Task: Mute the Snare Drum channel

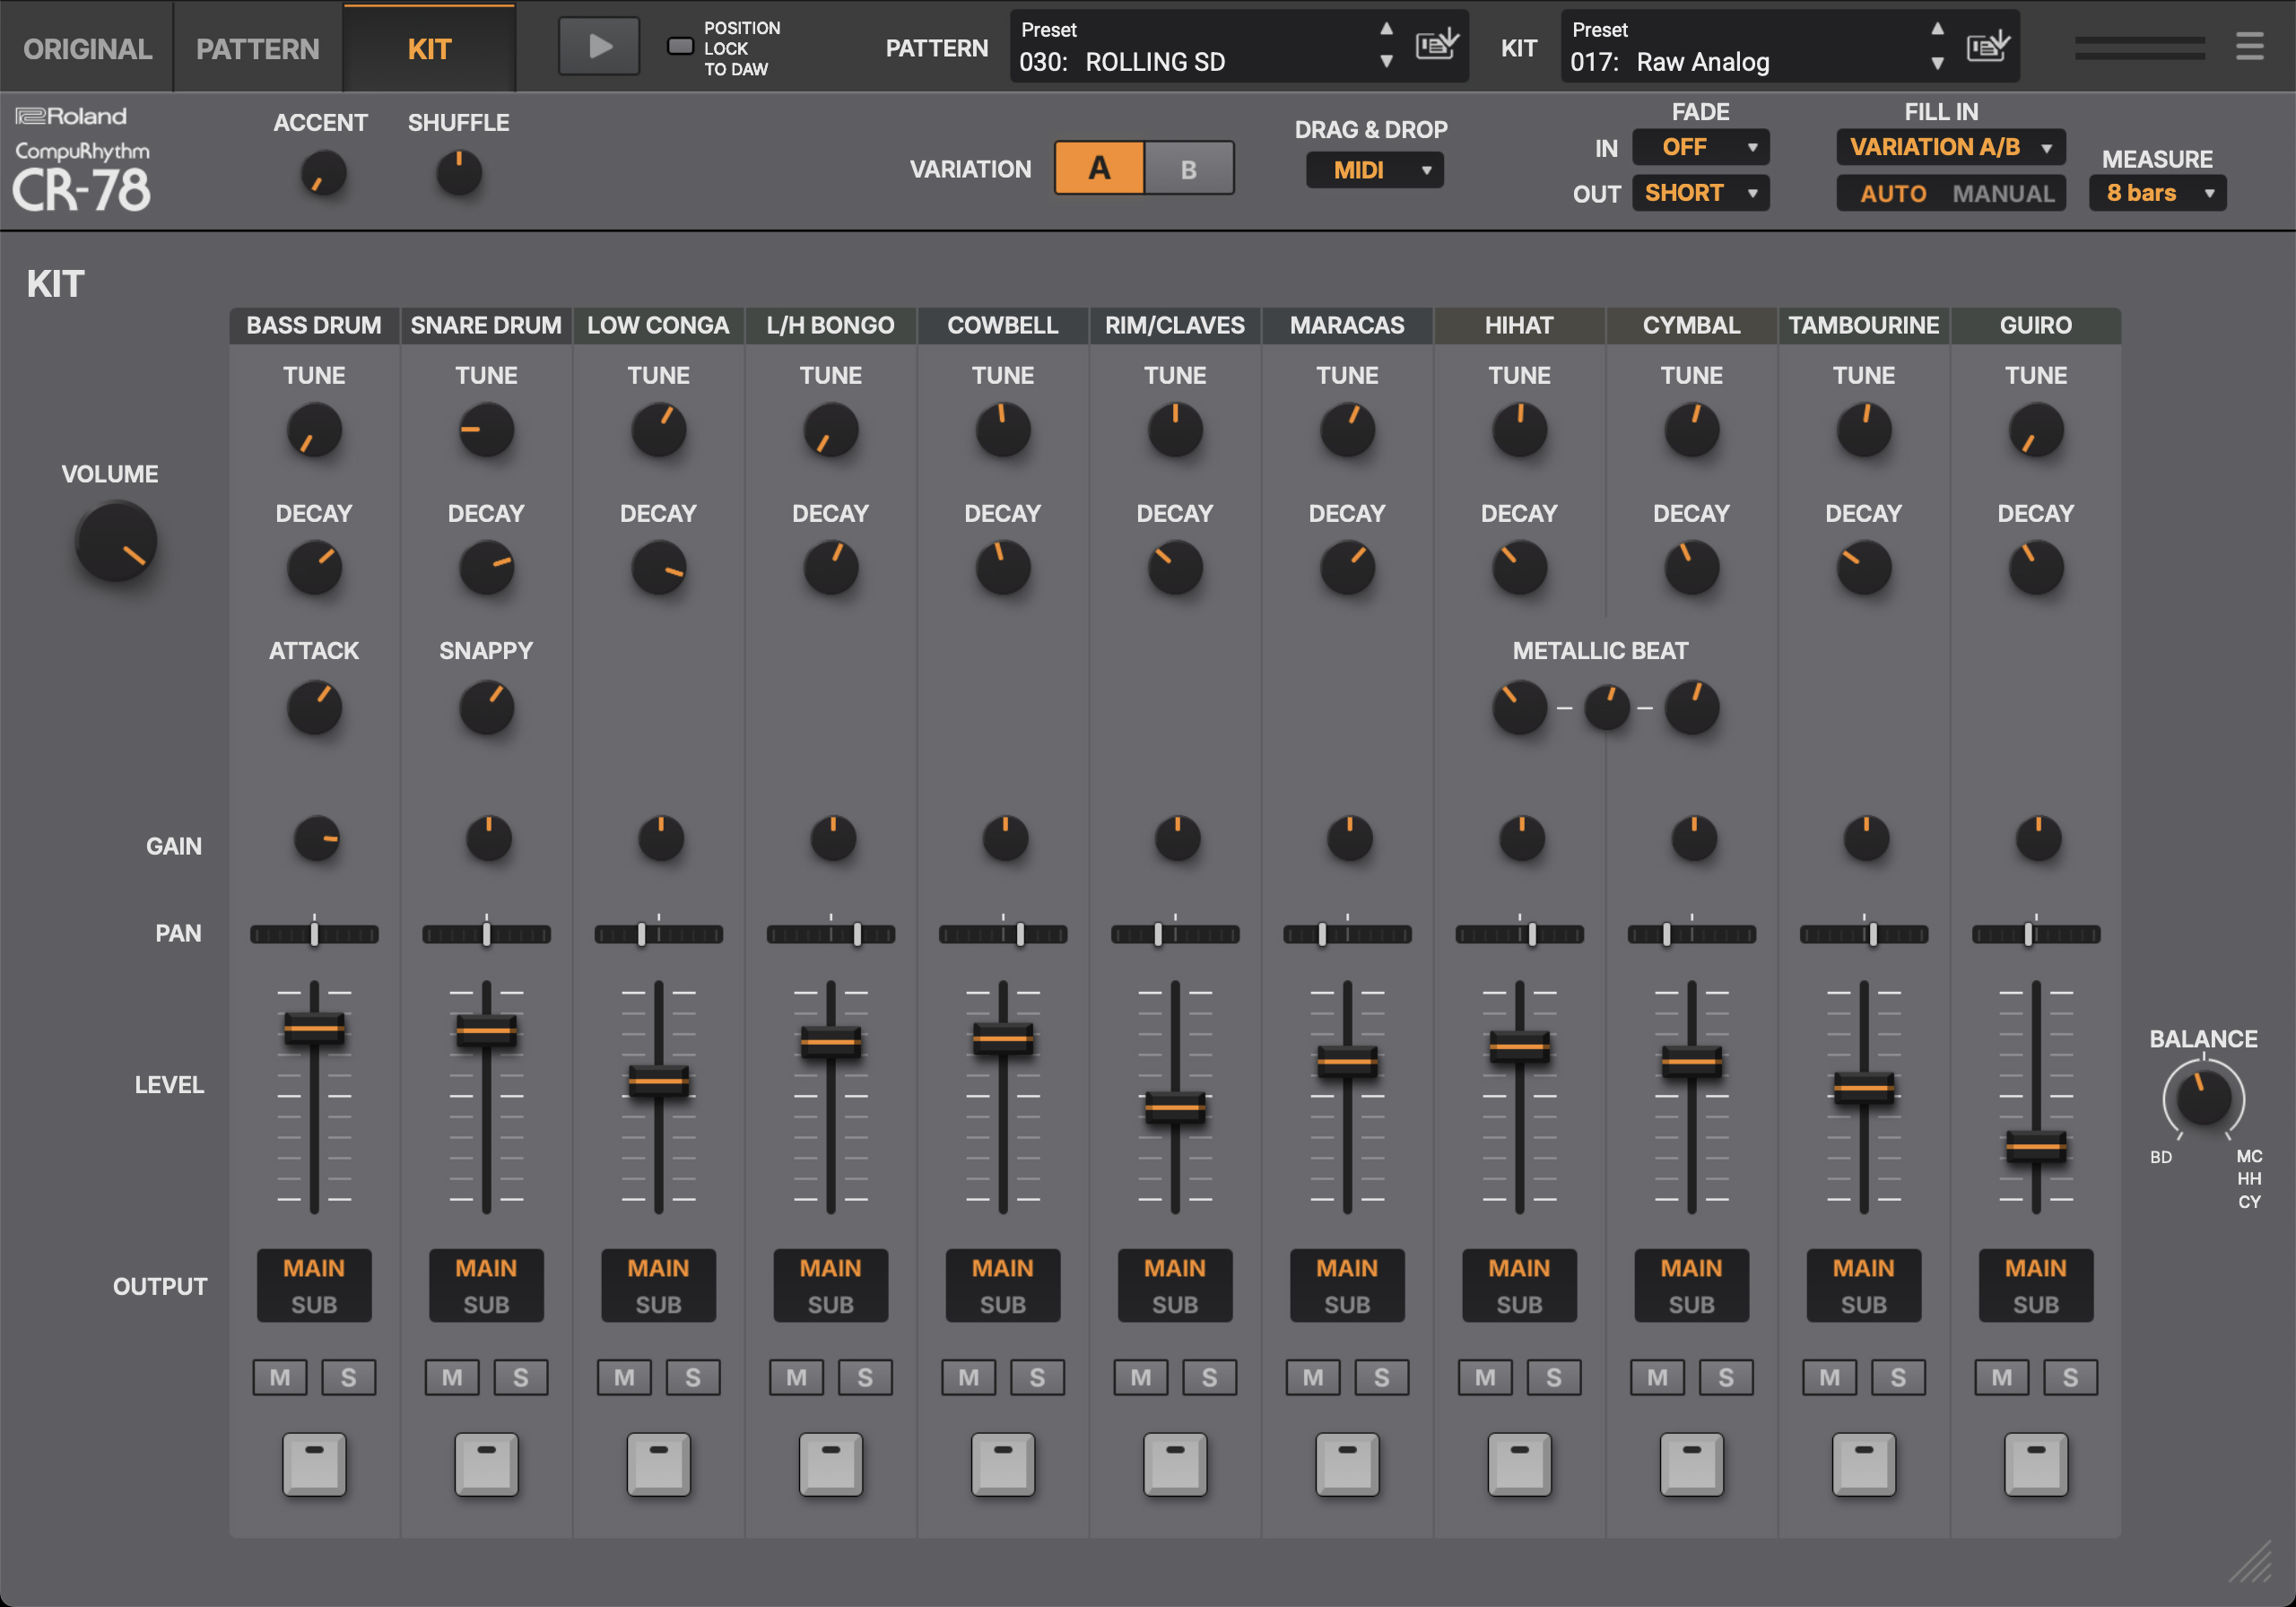Action: [452, 1377]
